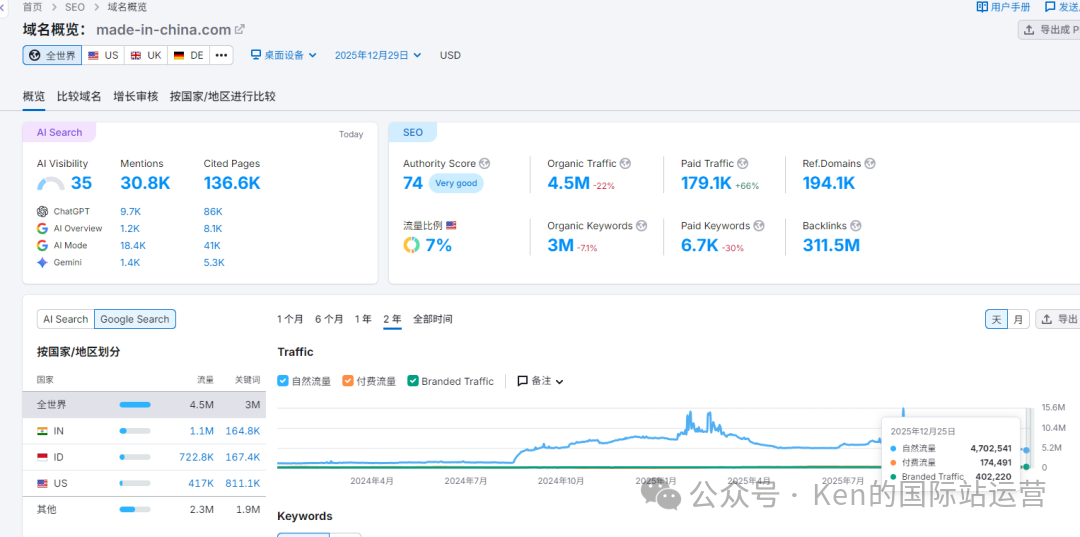
Task: Click the traffic share donut icon
Action: [x=412, y=245]
